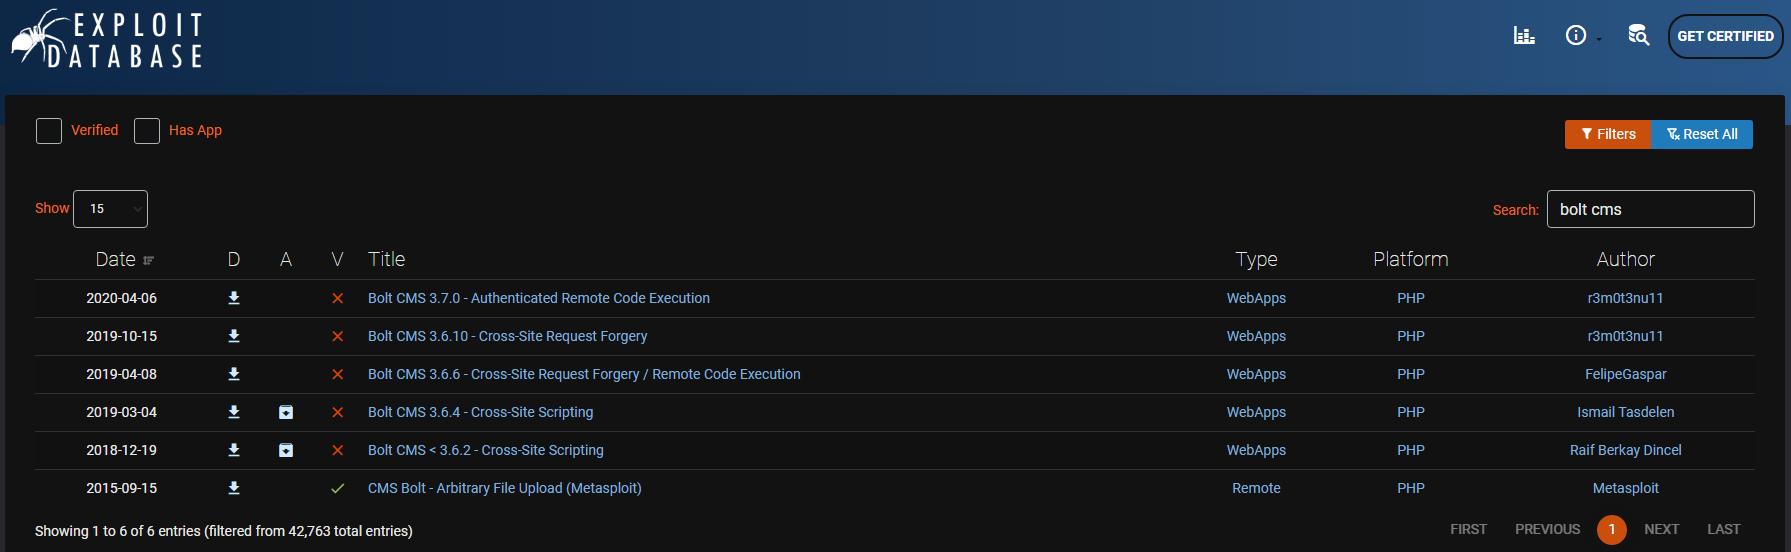Open author Raif Berkay Dincel

pos(1626,450)
